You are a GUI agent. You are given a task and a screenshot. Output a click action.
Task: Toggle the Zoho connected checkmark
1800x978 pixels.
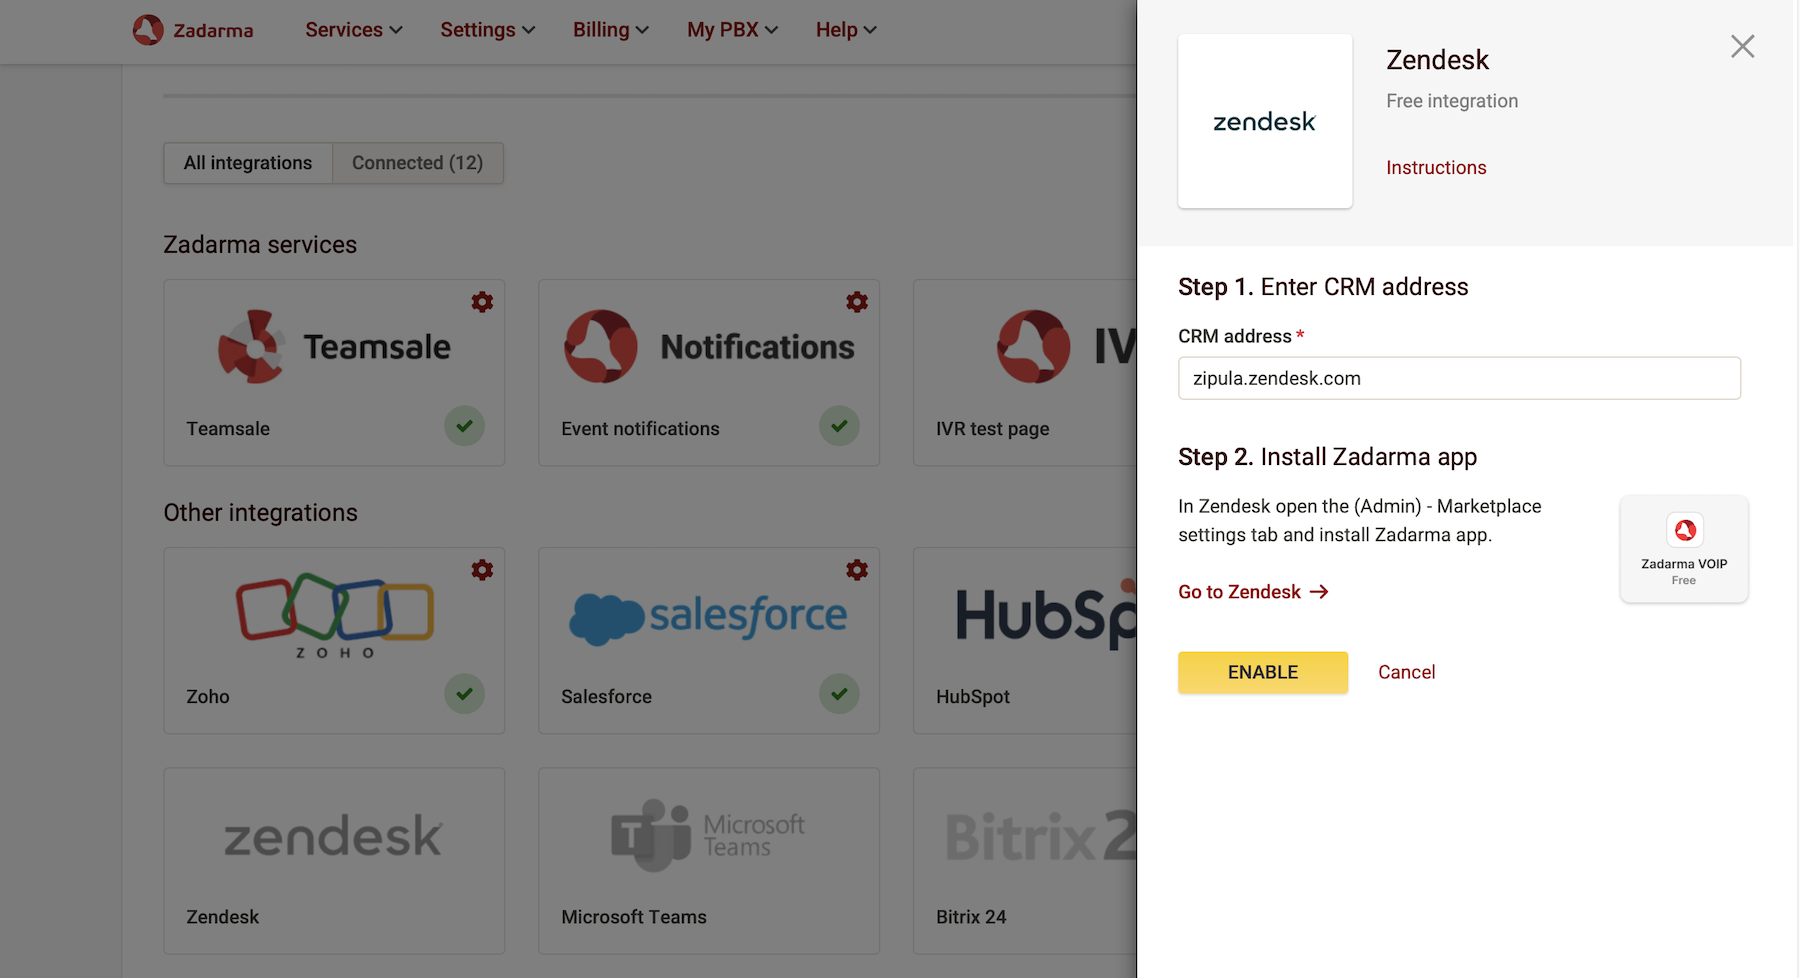(x=465, y=694)
